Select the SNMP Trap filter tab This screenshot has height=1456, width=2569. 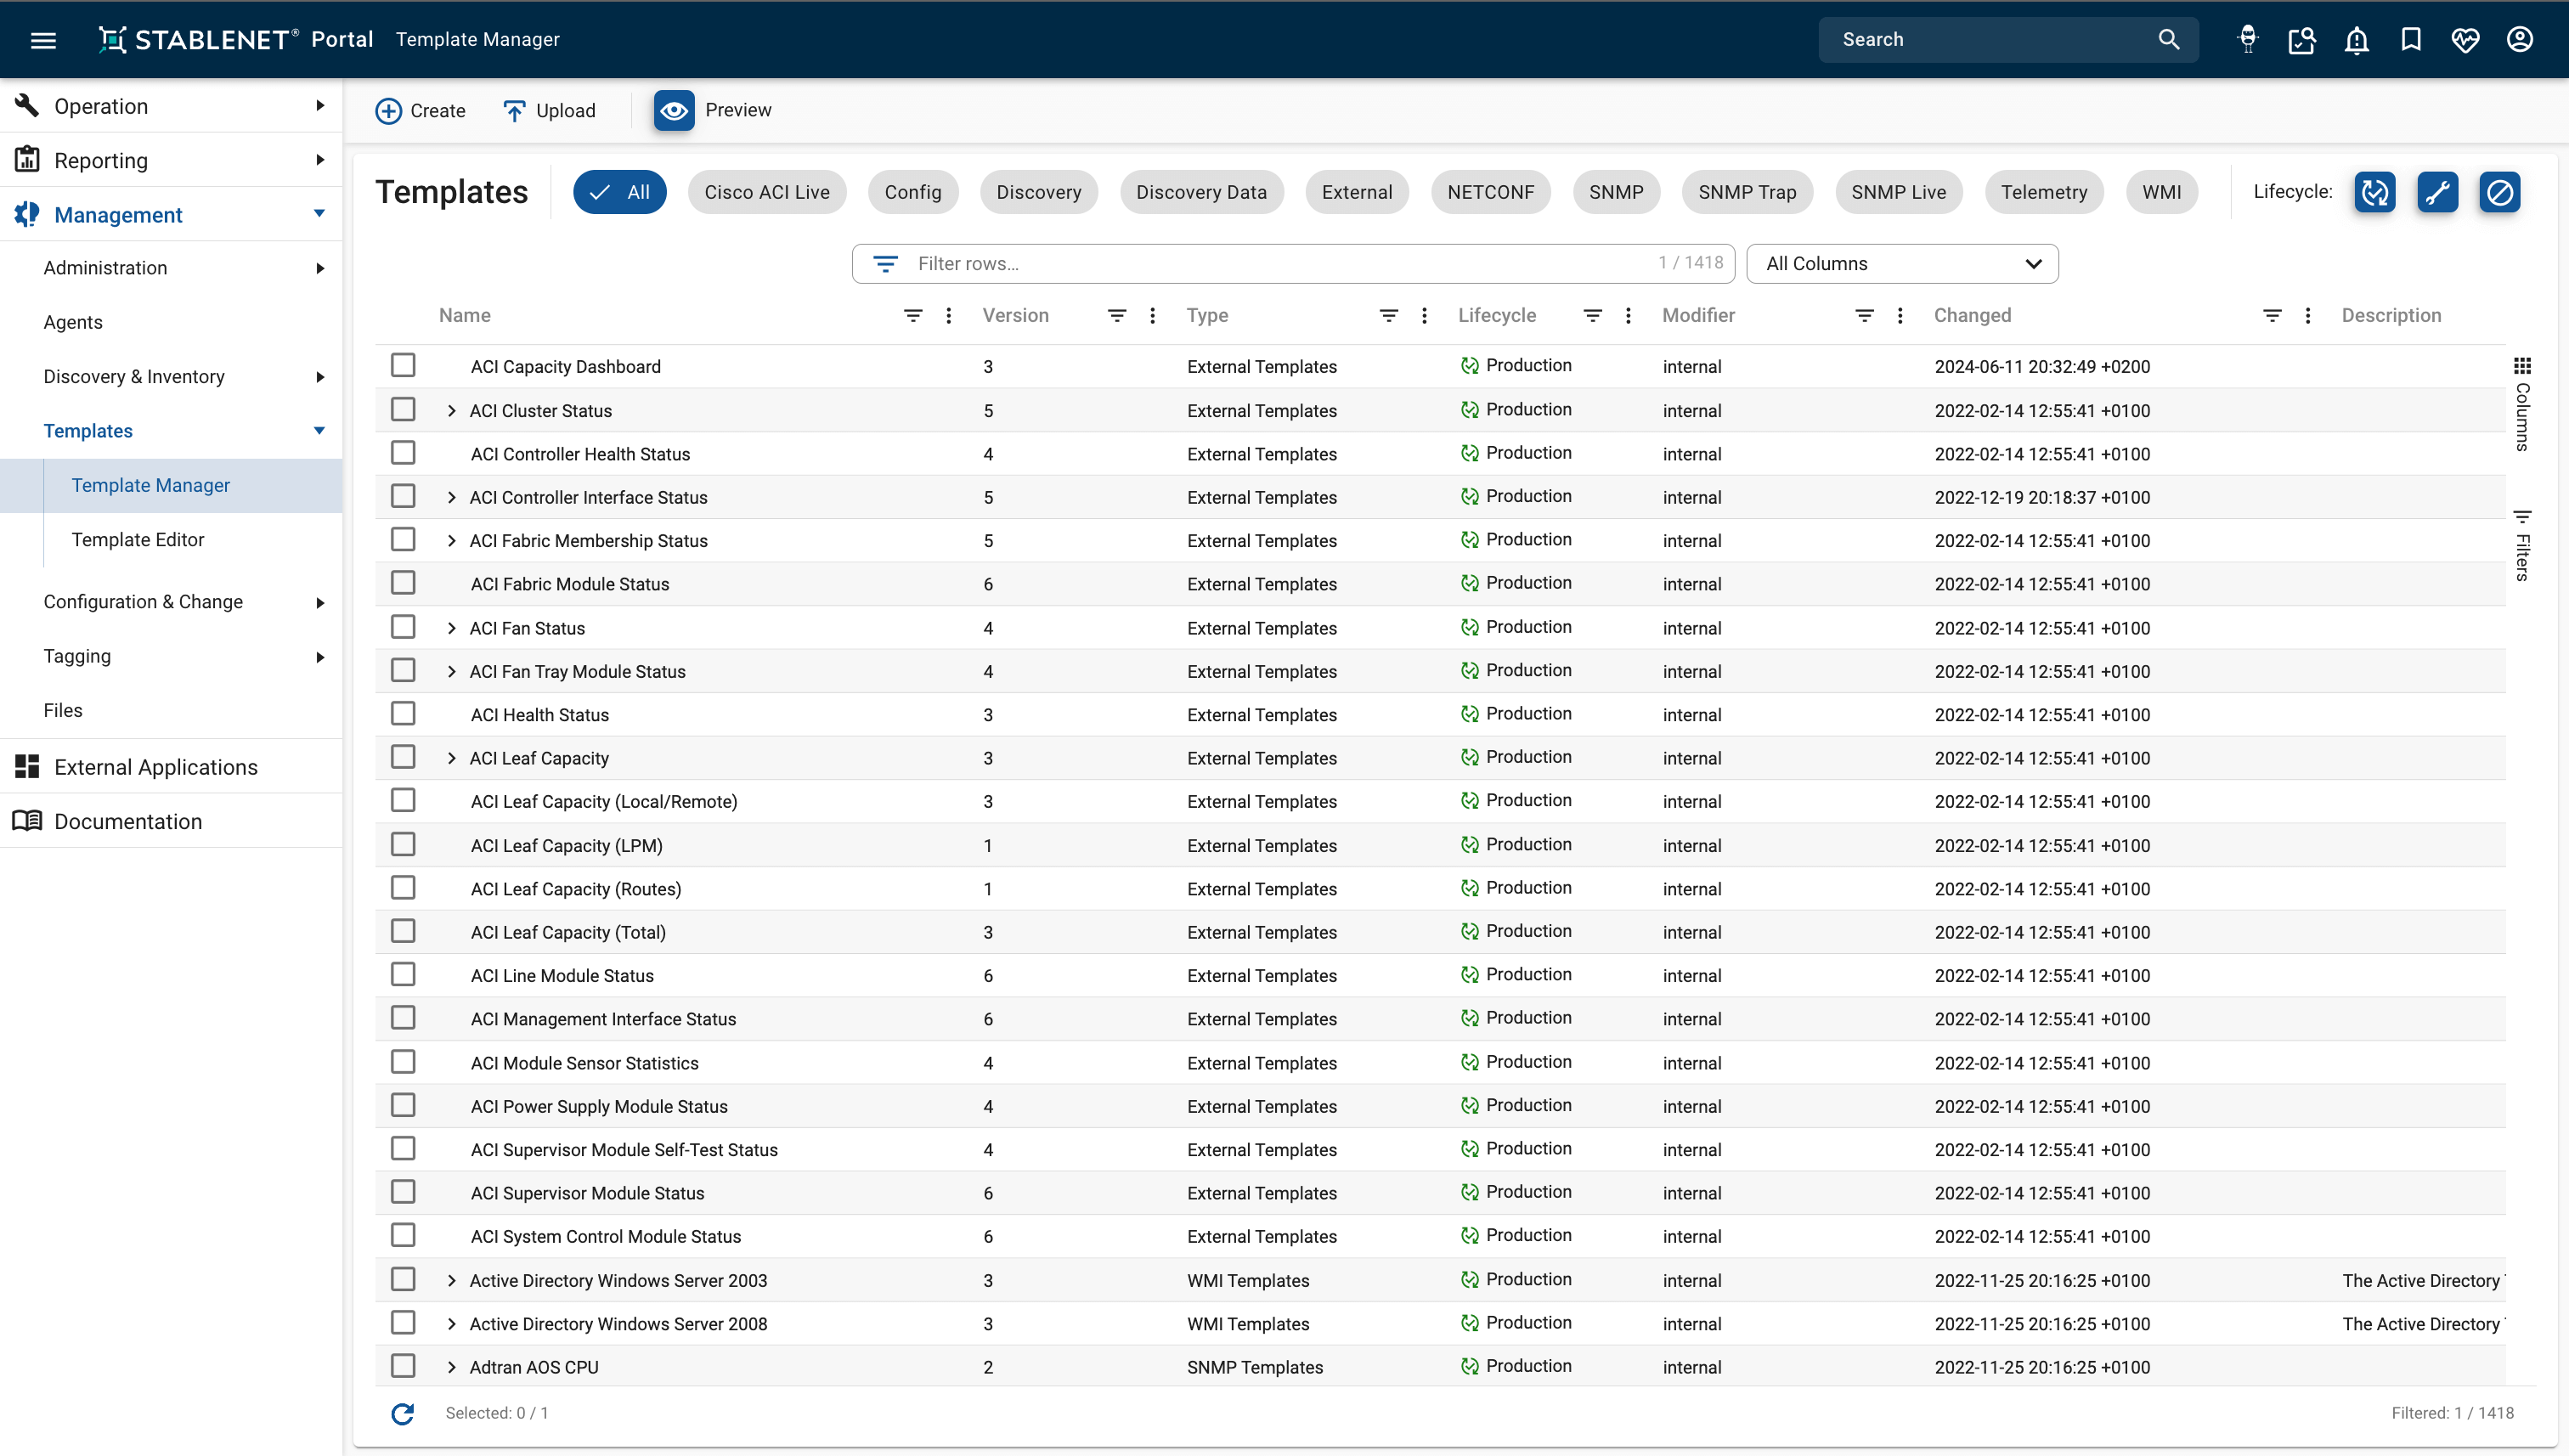(x=1747, y=192)
